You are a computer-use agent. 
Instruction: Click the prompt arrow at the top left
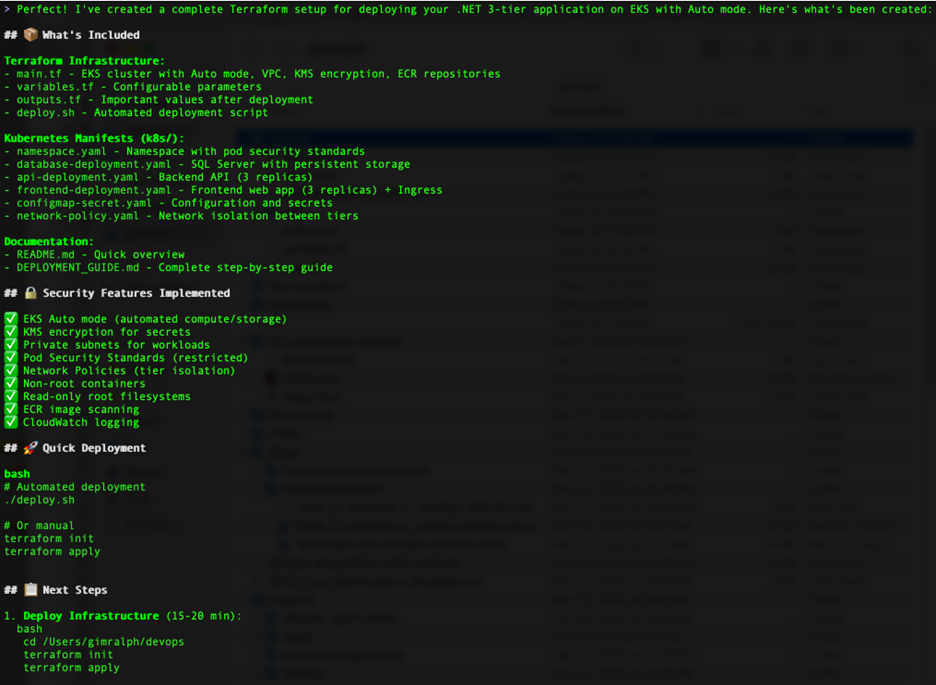coord(7,8)
